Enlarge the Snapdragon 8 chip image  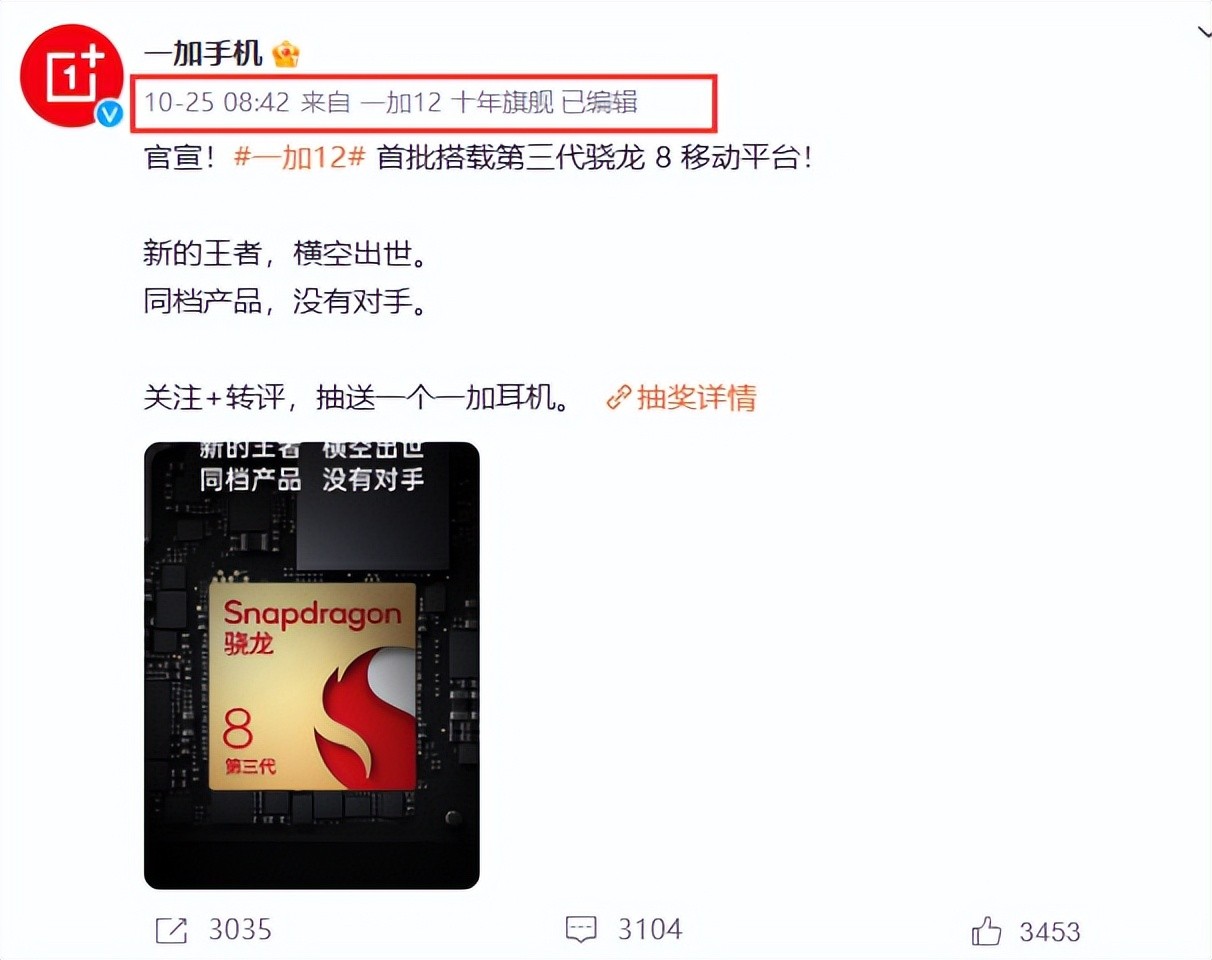click(312, 665)
